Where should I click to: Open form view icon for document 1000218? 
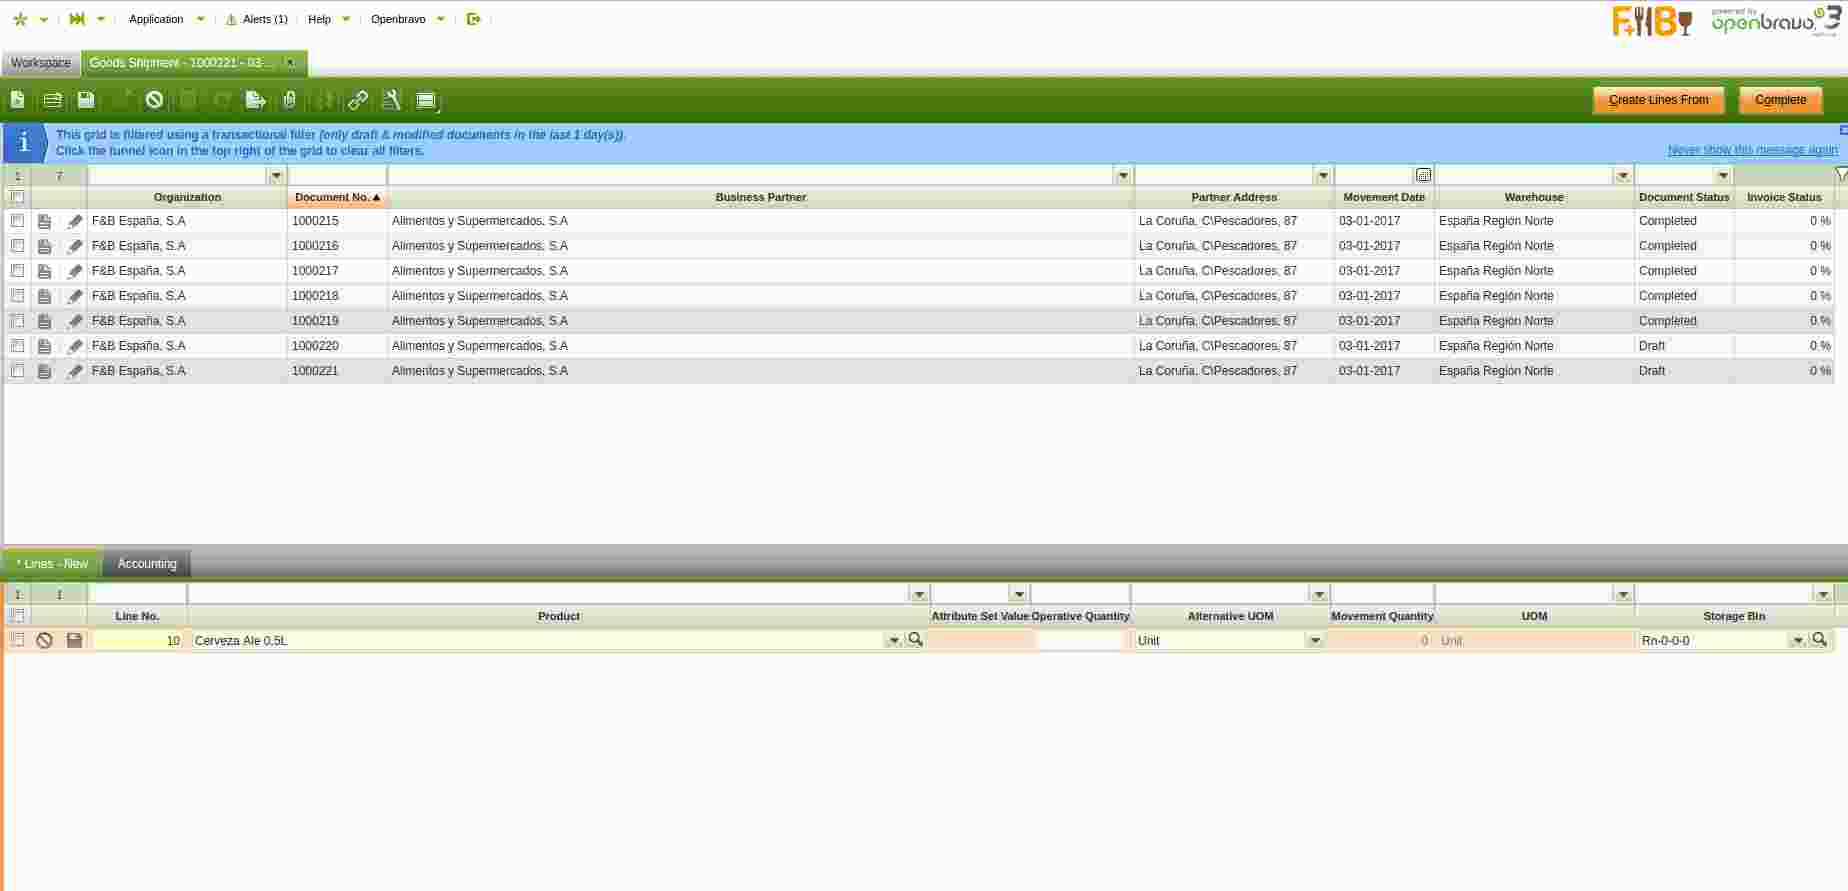click(44, 296)
